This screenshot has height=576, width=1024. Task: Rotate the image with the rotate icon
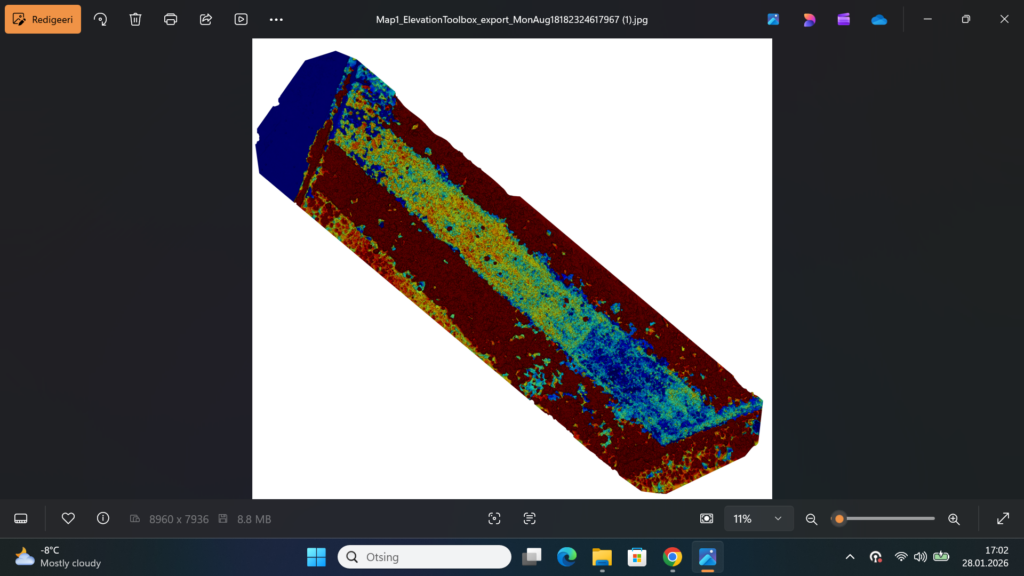(100, 19)
